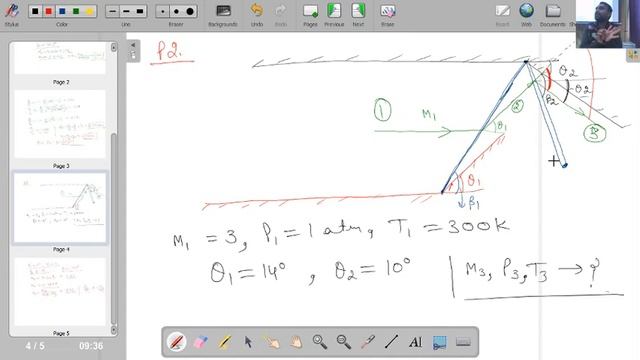Expand the right-side library panel tab
640x360 pixels.
pyautogui.click(x=633, y=55)
